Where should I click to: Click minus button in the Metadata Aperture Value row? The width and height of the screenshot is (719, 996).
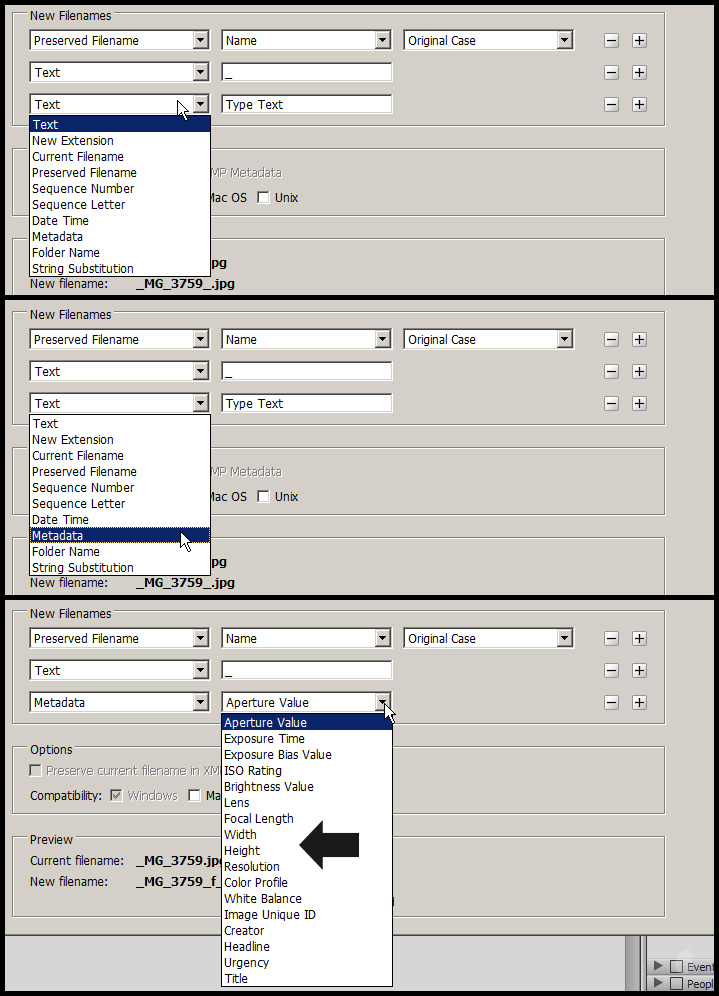(611, 703)
